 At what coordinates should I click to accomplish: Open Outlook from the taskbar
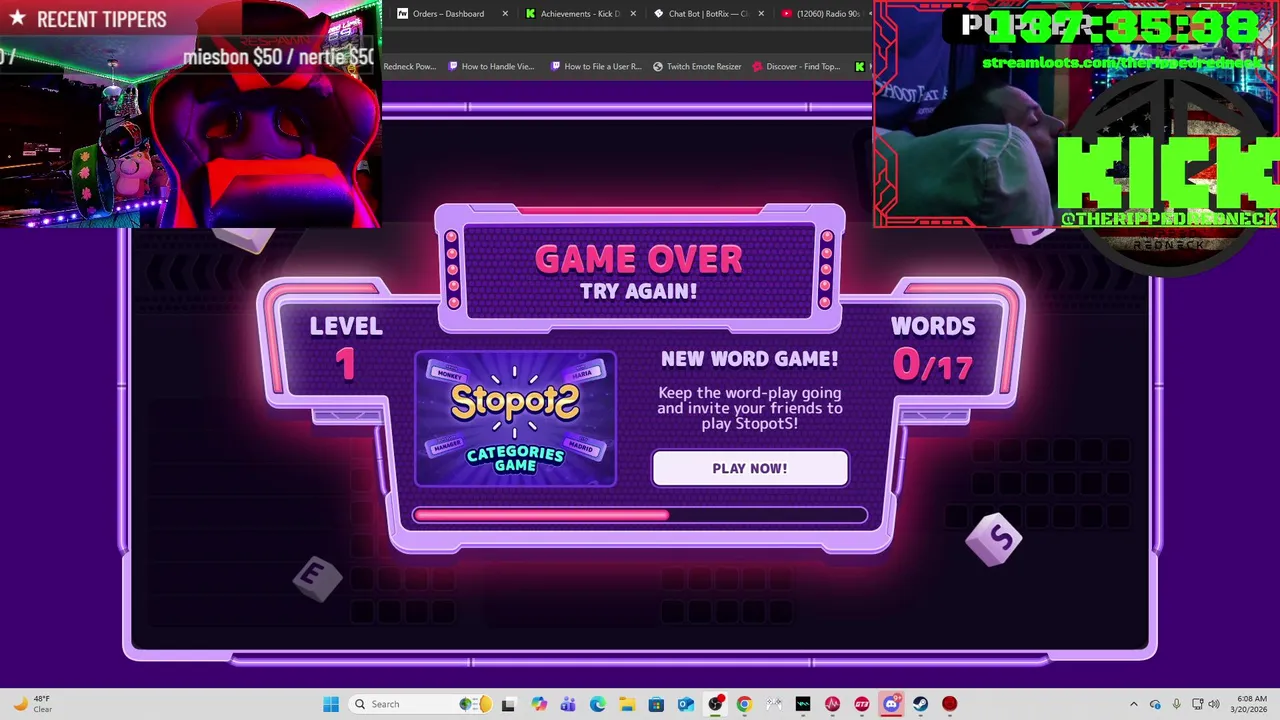(686, 704)
